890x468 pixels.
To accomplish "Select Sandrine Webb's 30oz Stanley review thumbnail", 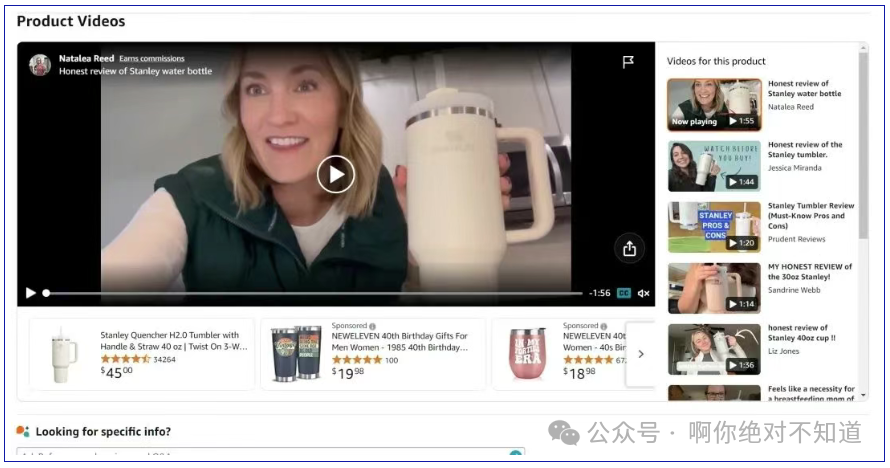I will (x=714, y=288).
